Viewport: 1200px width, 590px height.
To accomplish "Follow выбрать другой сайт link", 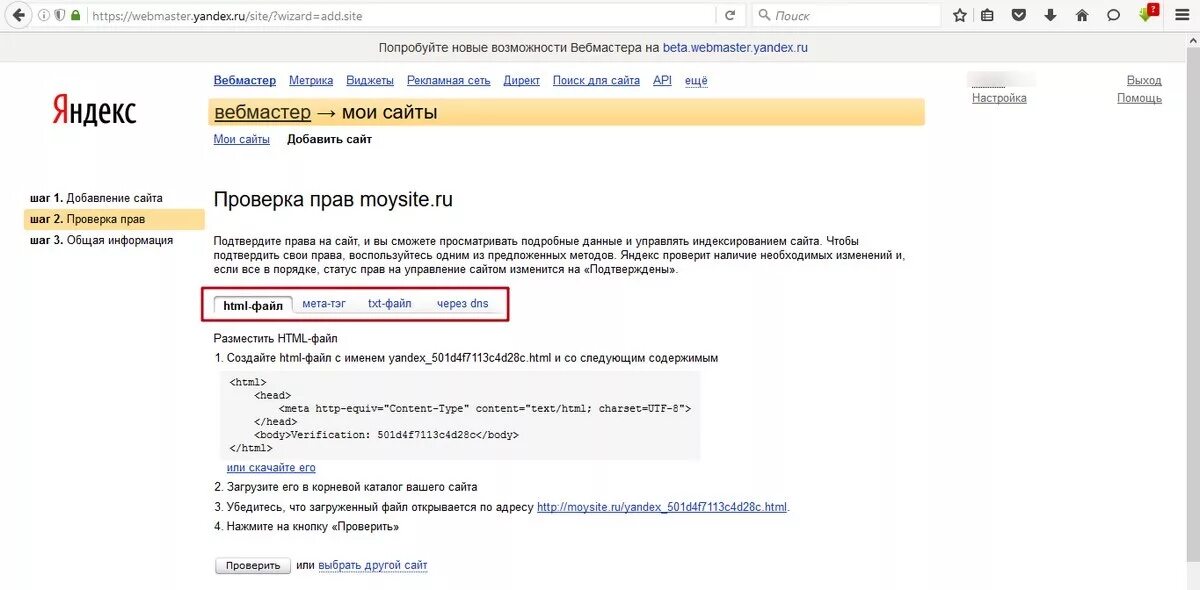I will [373, 565].
